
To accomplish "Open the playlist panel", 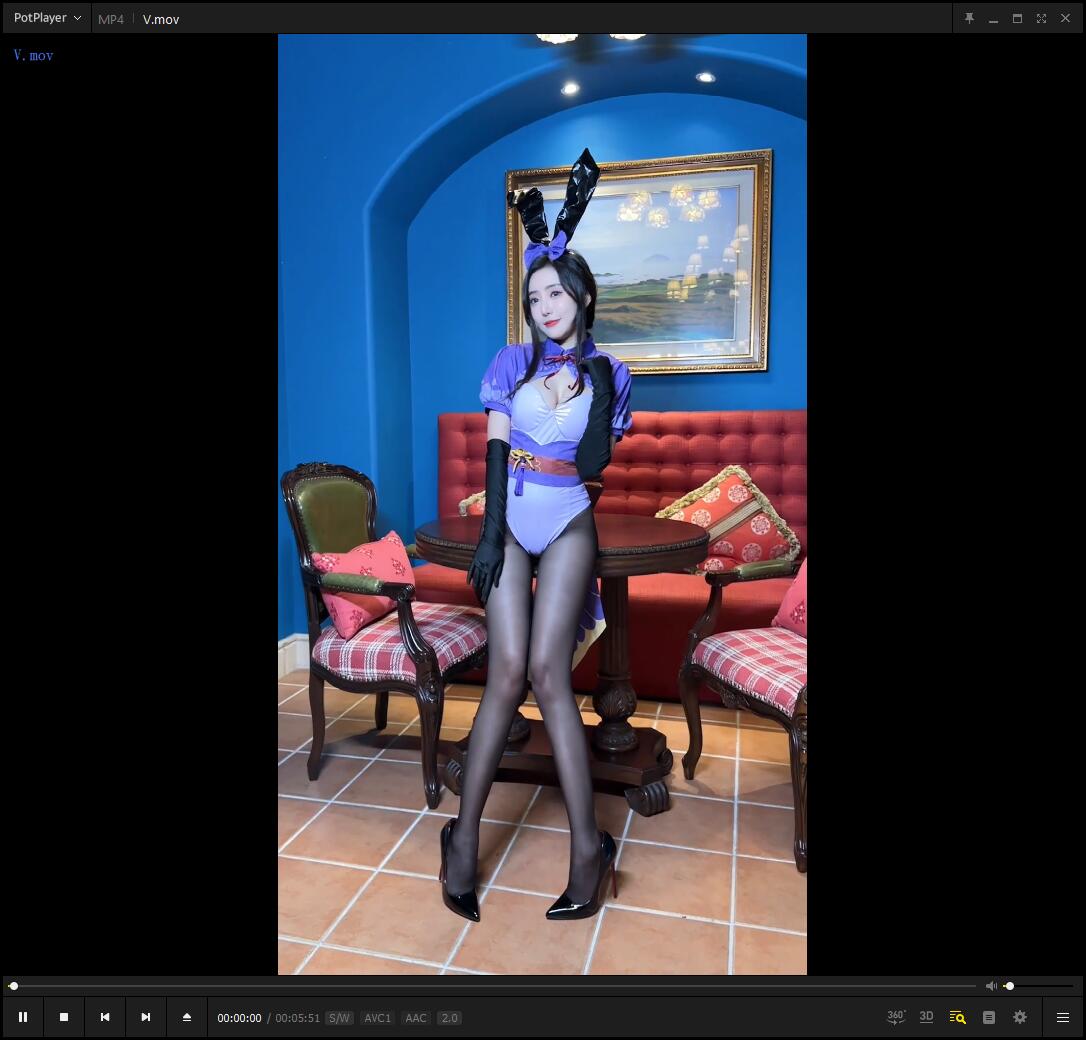I will pos(989,1016).
